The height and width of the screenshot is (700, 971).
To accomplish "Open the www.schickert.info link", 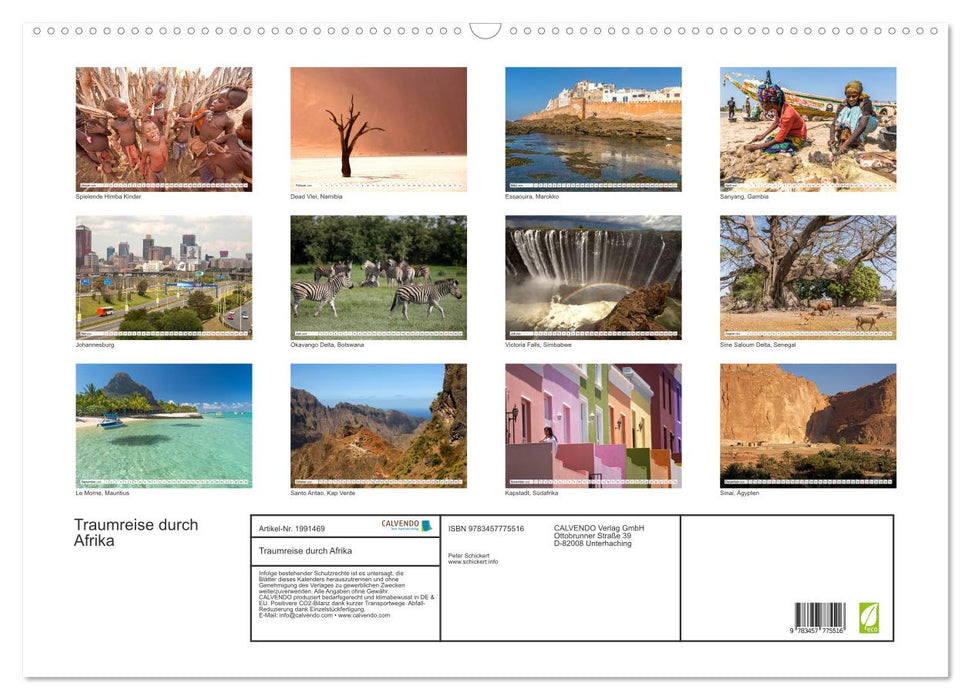I will pyautogui.click(x=472, y=561).
